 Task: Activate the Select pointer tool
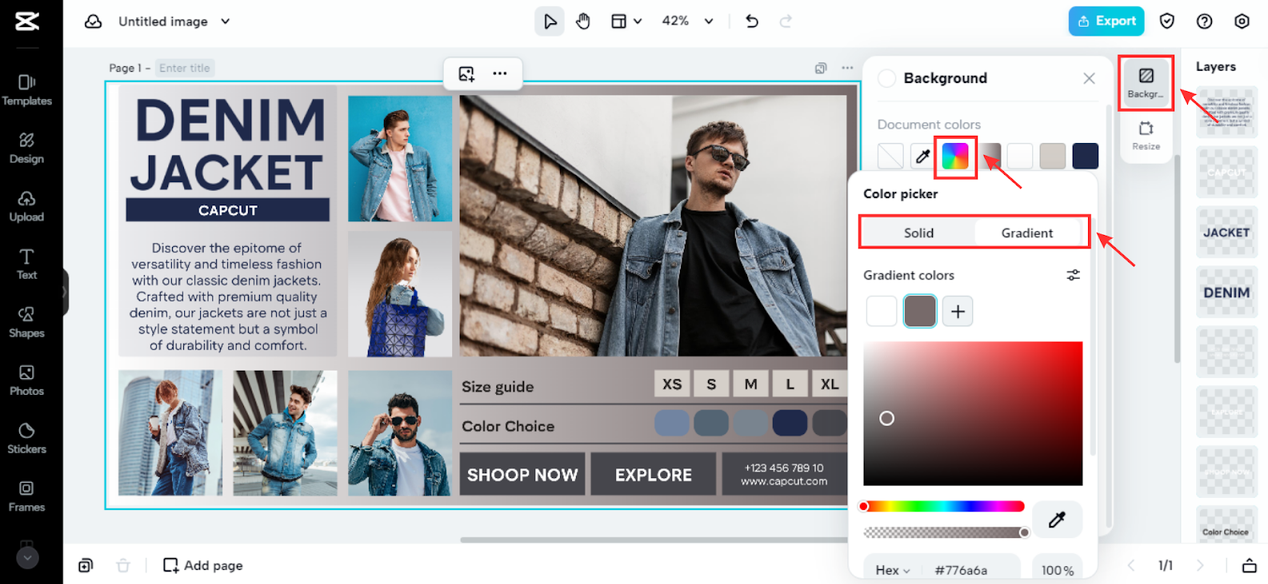(x=549, y=21)
